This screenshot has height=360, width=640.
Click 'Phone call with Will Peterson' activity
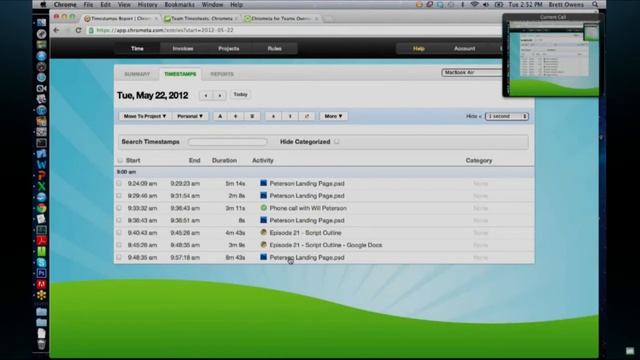308,208
